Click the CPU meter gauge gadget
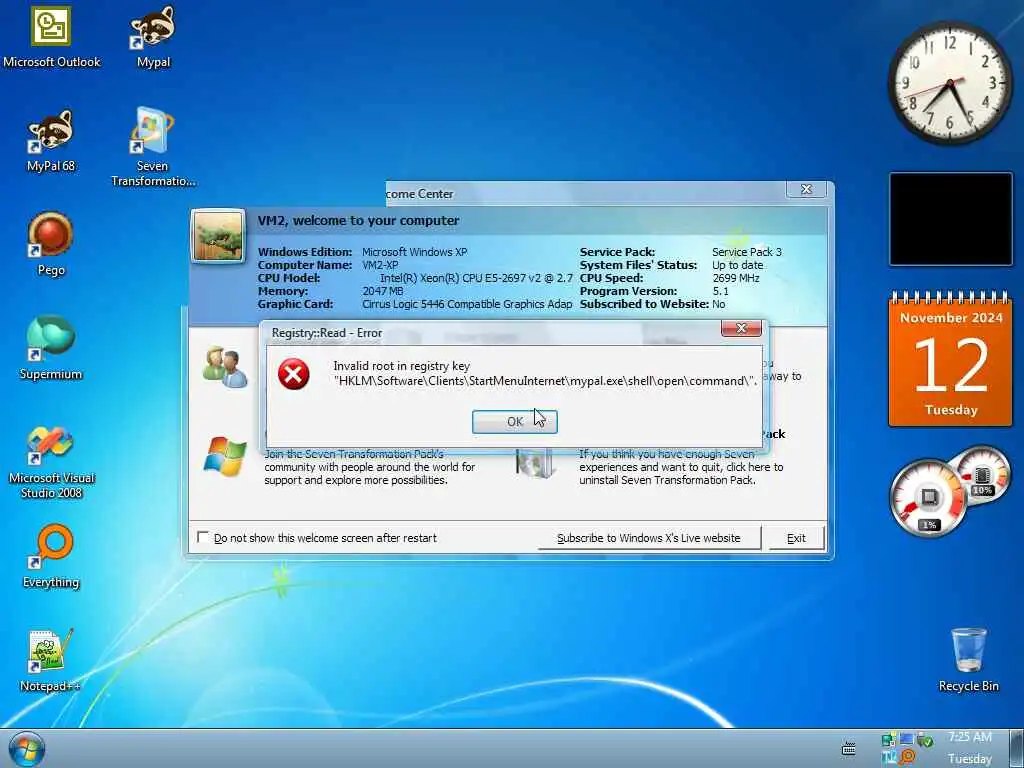 927,499
